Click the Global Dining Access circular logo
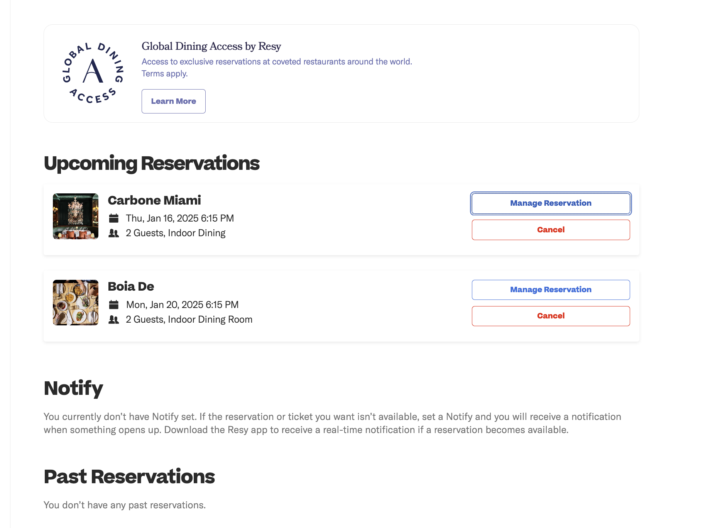The image size is (720, 528). (93, 73)
